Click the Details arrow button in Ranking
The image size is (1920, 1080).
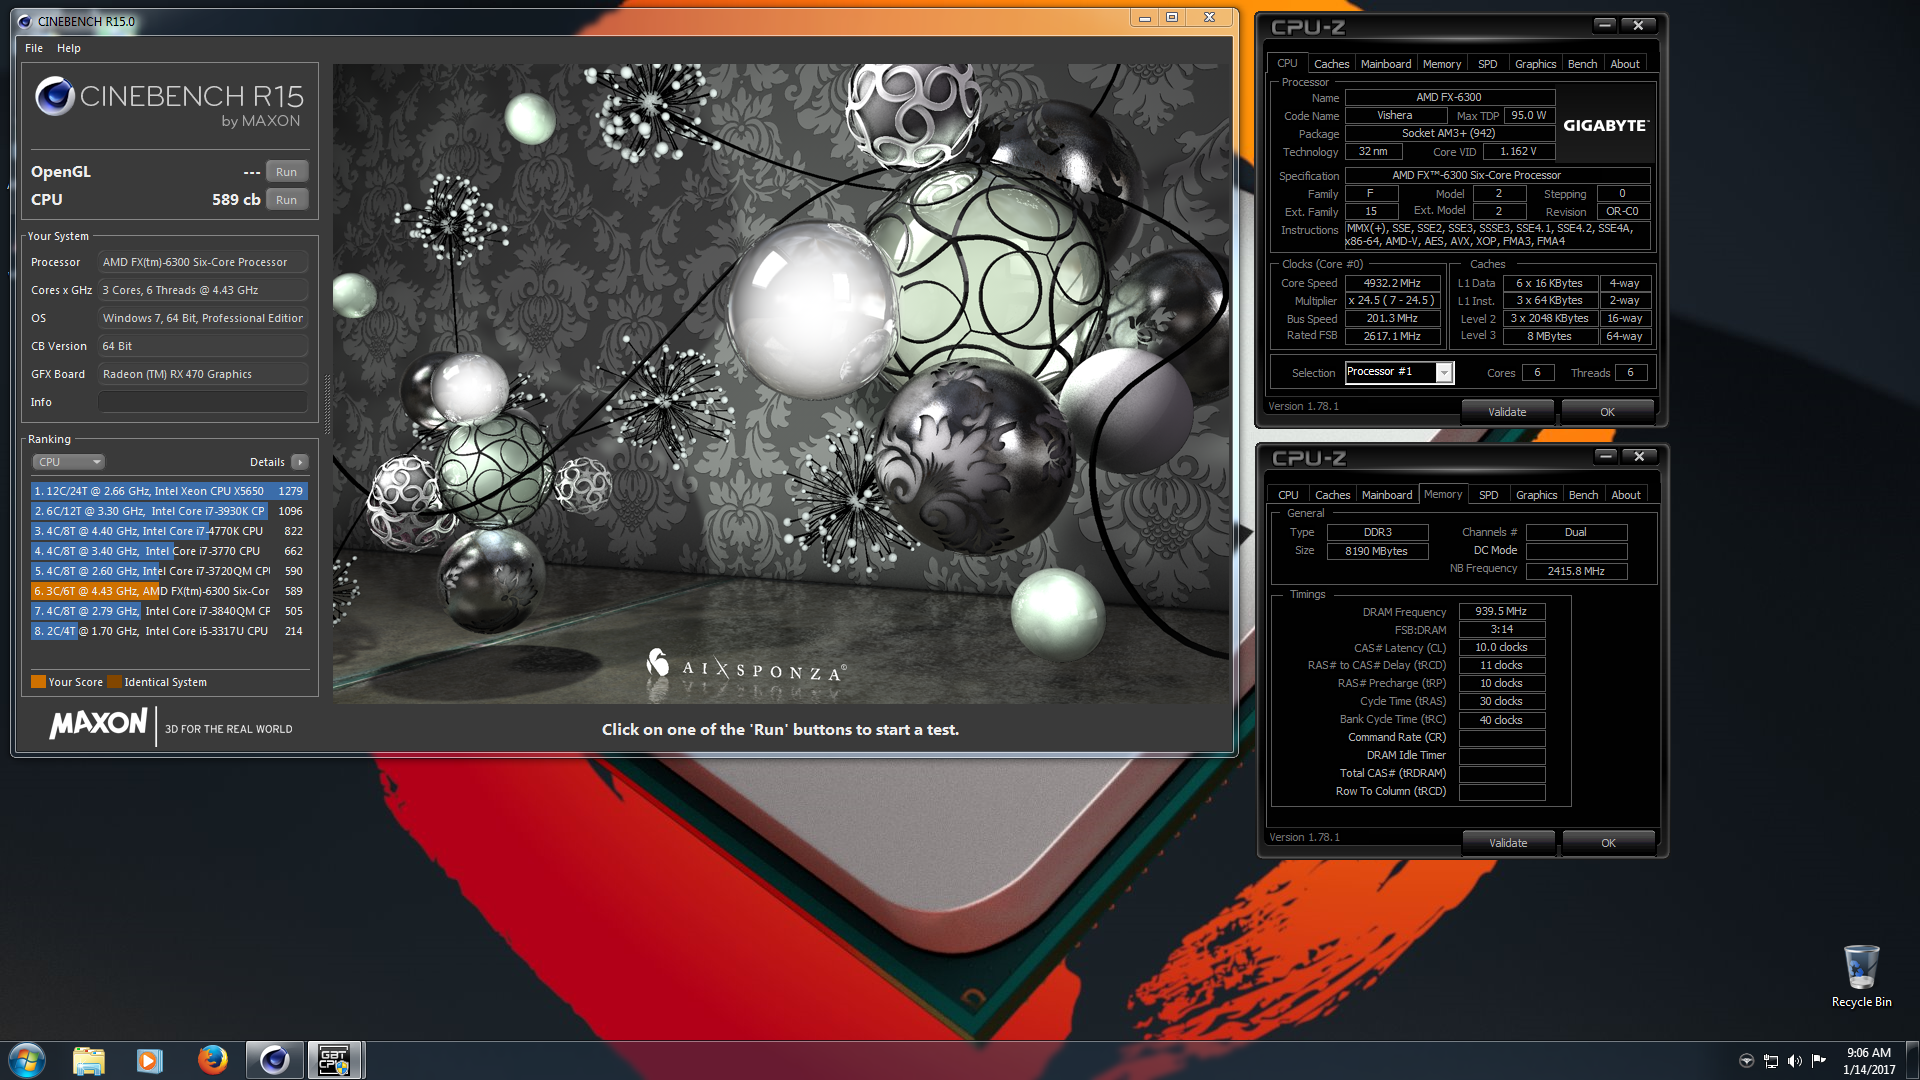(x=299, y=462)
